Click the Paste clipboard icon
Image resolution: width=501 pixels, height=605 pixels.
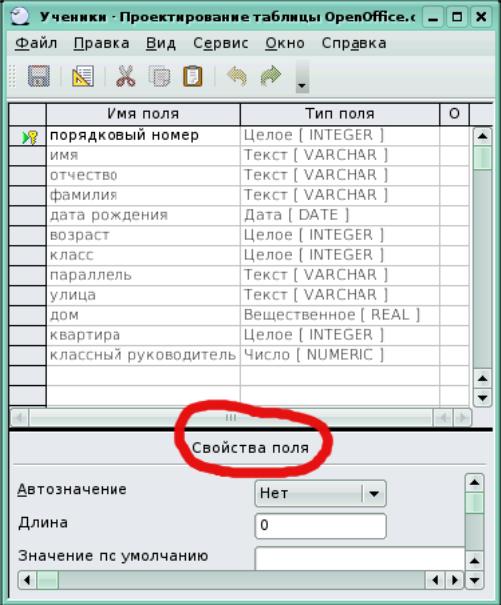(192, 76)
